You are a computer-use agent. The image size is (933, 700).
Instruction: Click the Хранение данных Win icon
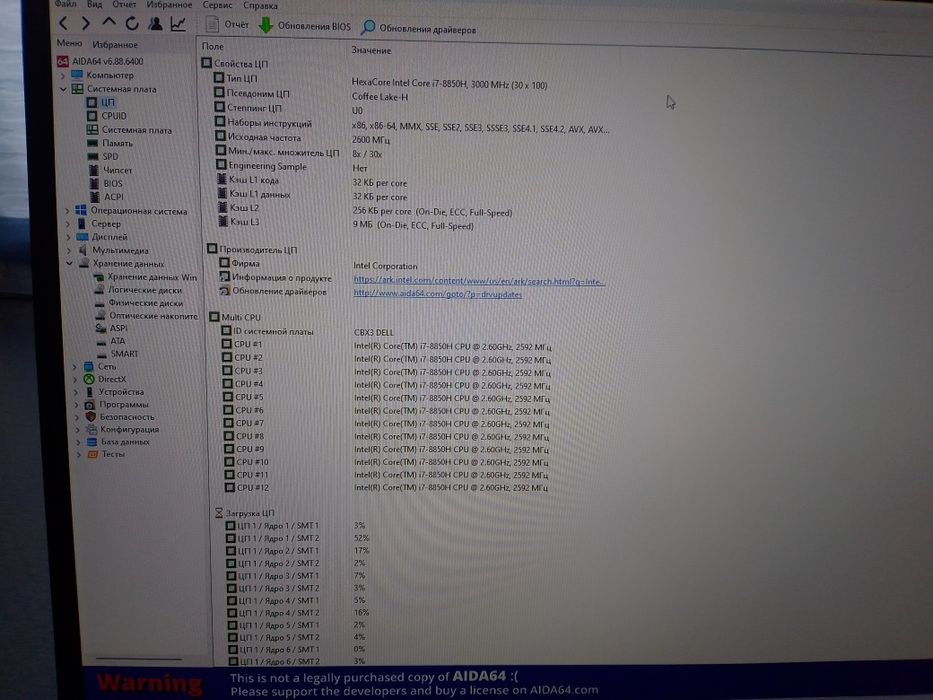[99, 277]
